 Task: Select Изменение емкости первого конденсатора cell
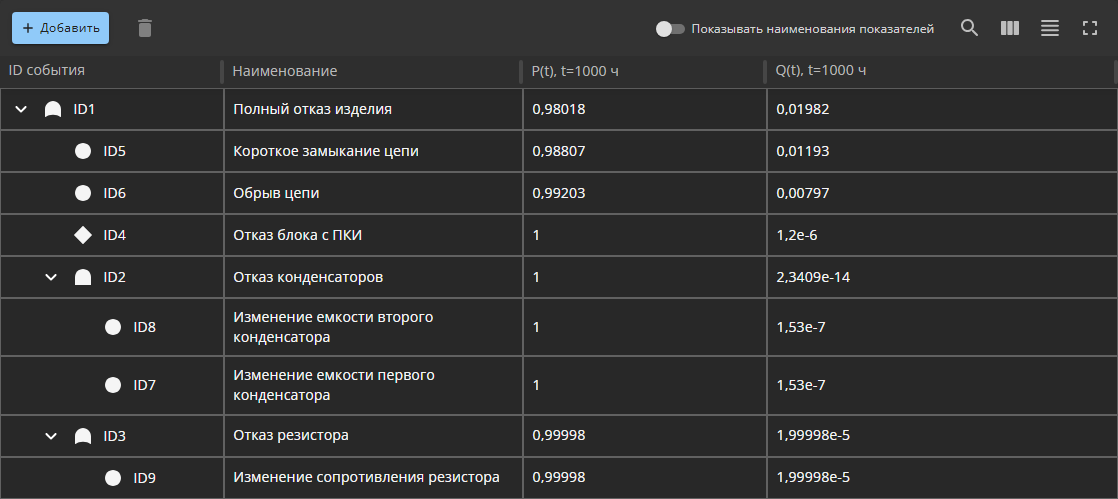(374, 385)
